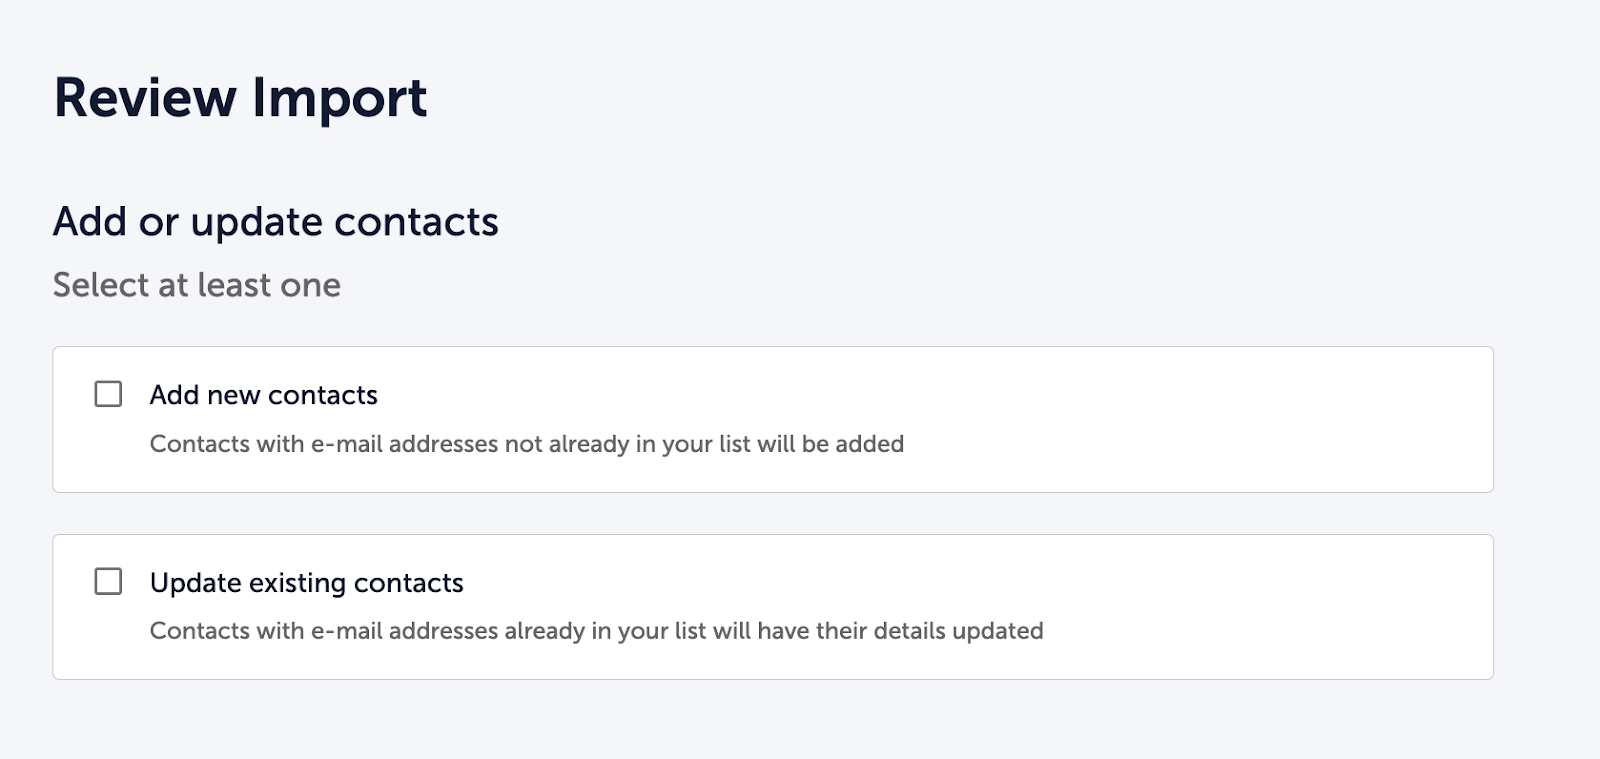Click the word "Import" in the title
Viewport: 1600px width, 759px height.
click(340, 98)
